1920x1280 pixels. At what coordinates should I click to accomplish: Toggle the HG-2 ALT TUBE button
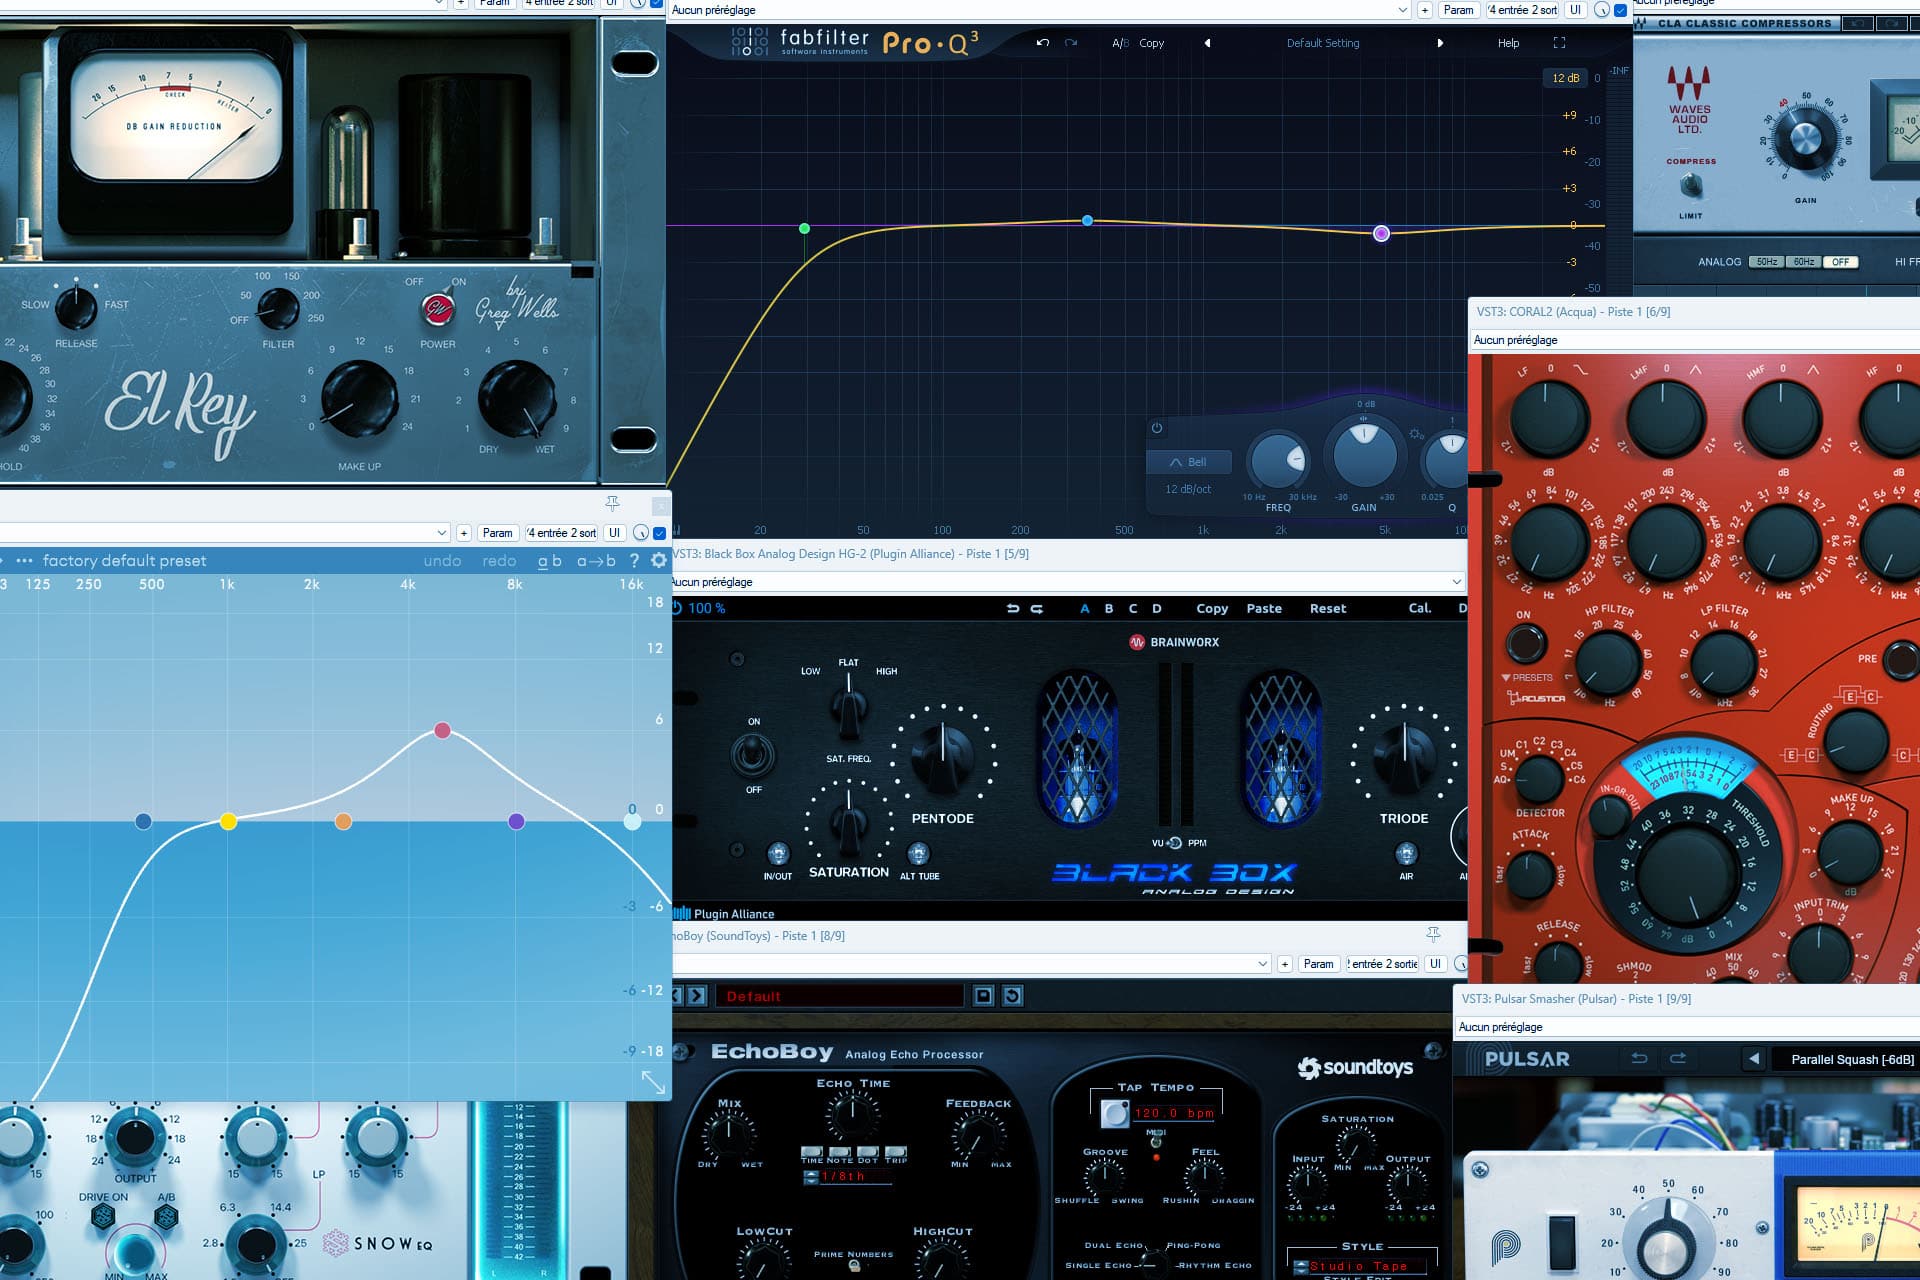[x=918, y=853]
